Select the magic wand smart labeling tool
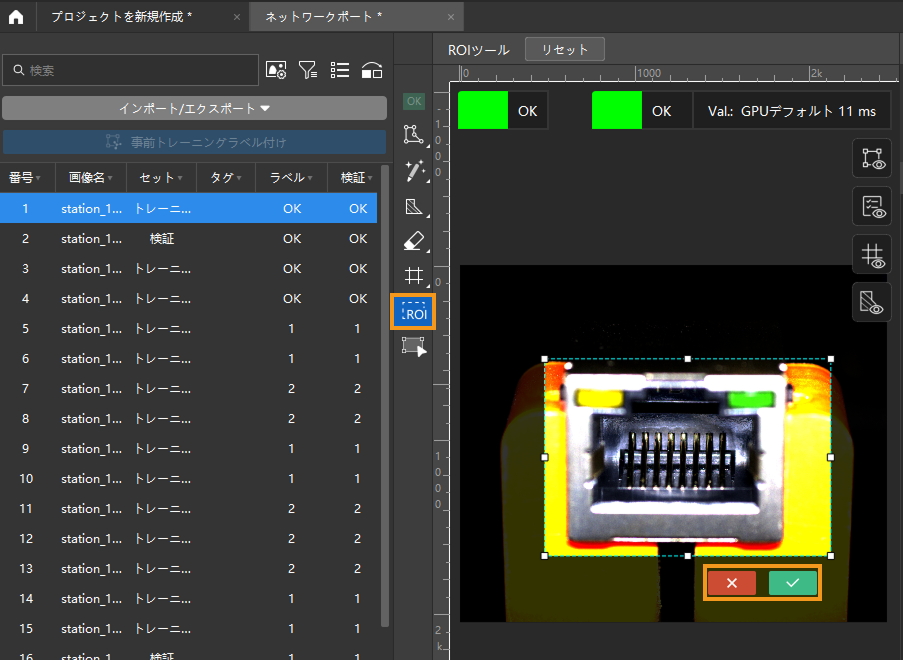The height and width of the screenshot is (660, 903). click(x=413, y=171)
